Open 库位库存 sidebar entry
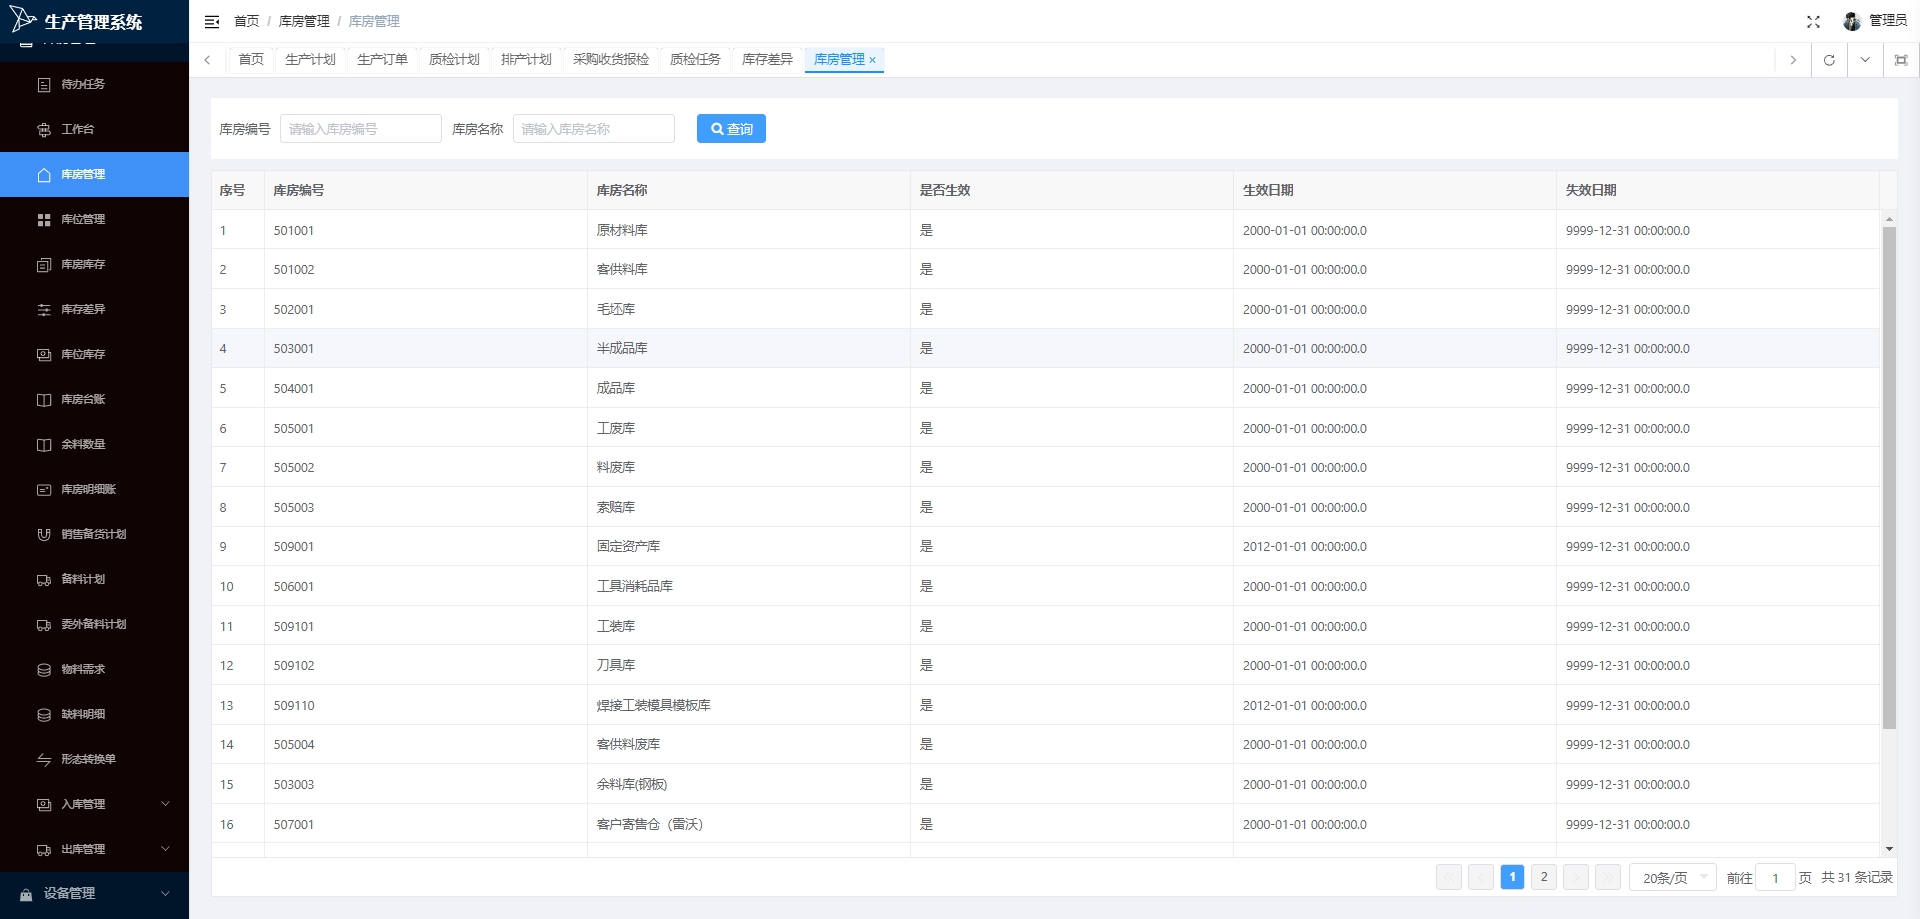Image resolution: width=1920 pixels, height=919 pixels. point(94,355)
